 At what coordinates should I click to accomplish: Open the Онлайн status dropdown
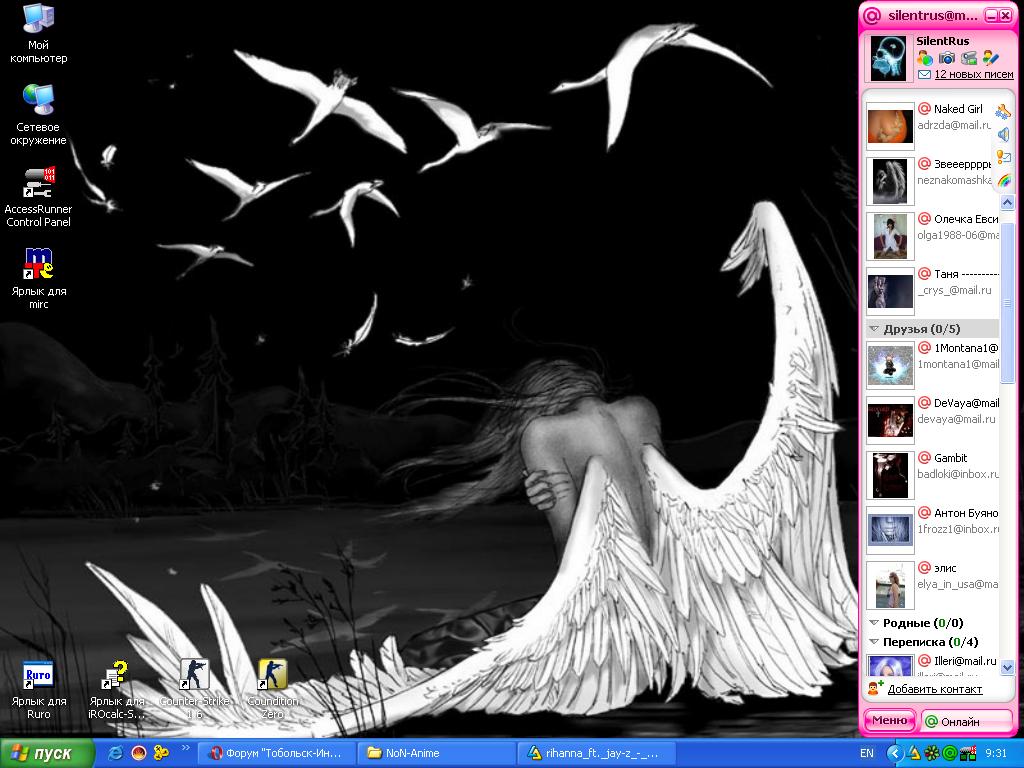[x=967, y=721]
